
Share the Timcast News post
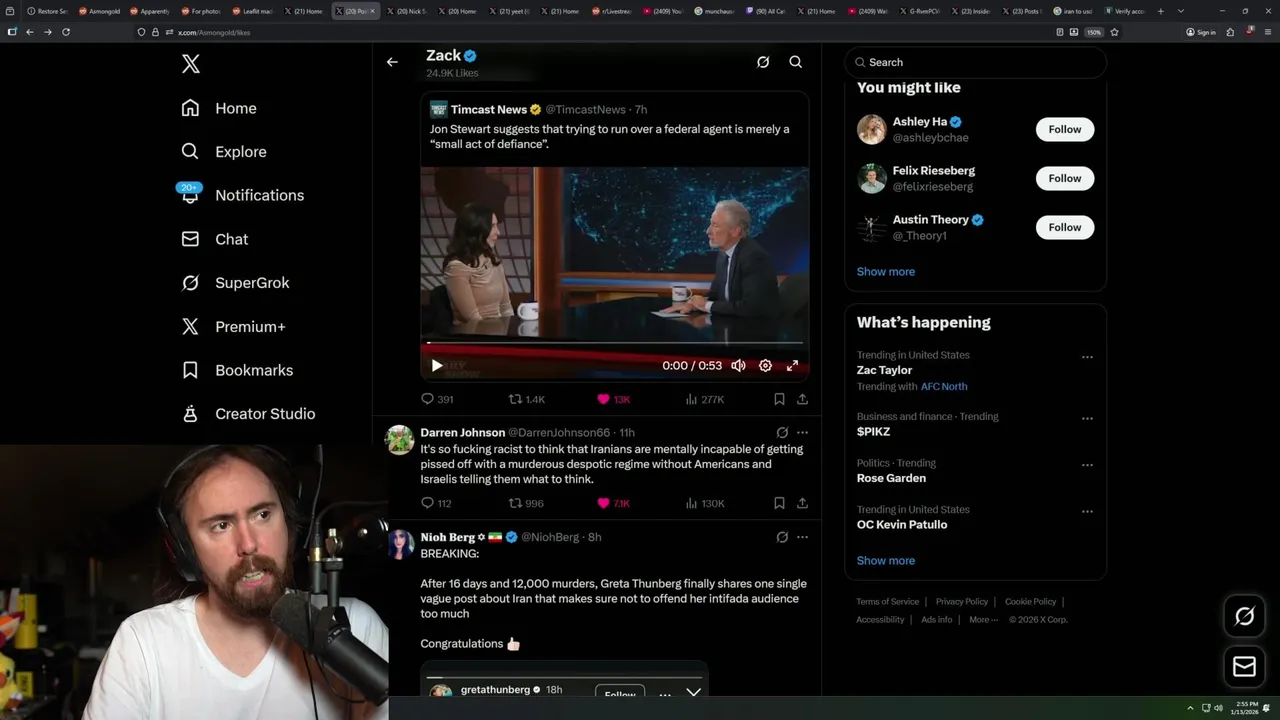tap(802, 399)
